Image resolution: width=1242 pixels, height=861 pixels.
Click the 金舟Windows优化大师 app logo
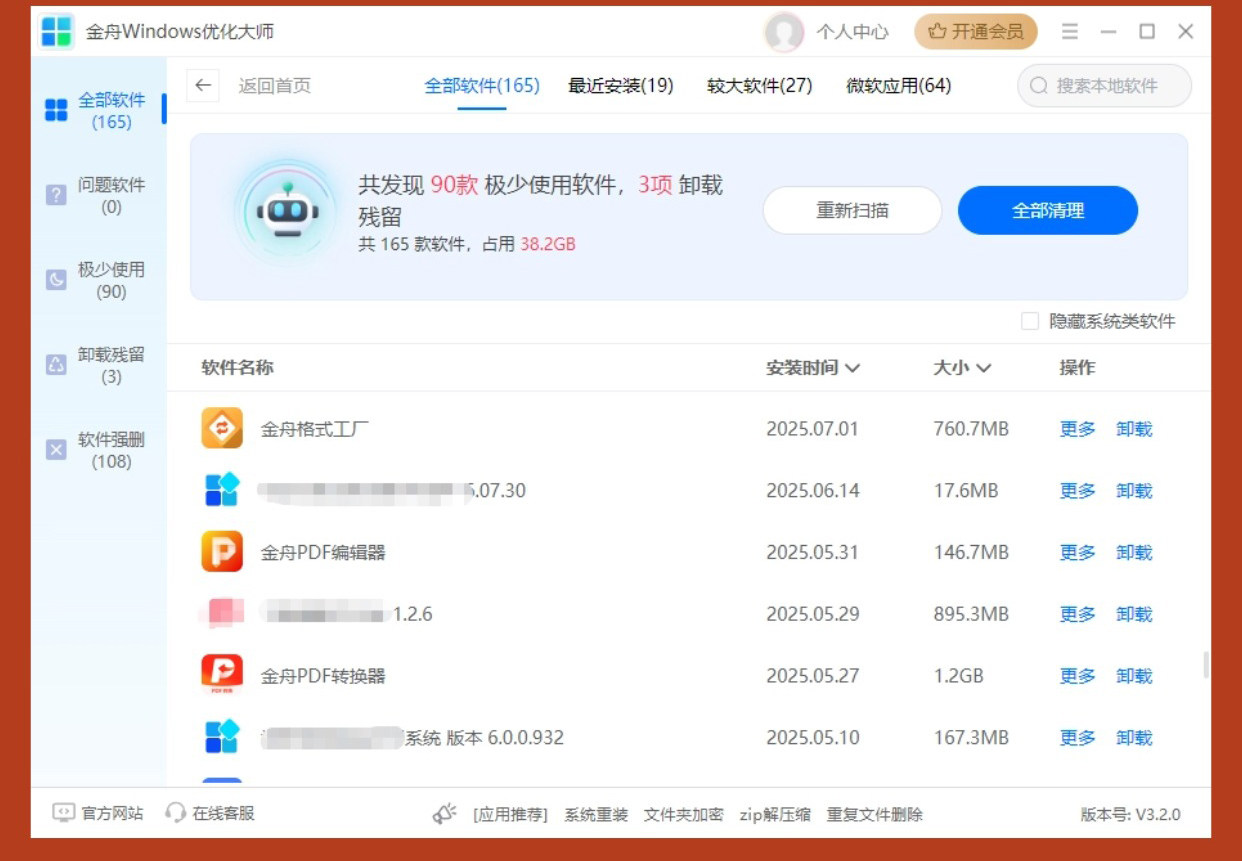(x=57, y=31)
